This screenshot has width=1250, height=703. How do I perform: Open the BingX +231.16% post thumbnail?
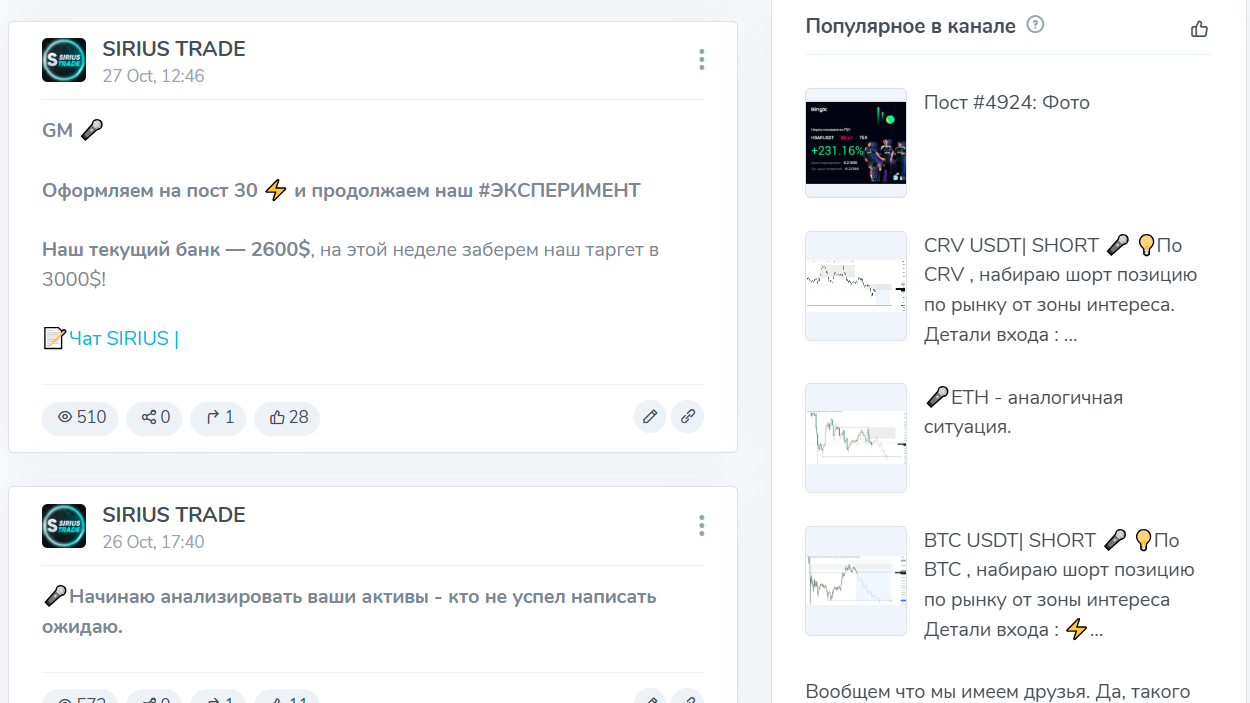click(855, 142)
